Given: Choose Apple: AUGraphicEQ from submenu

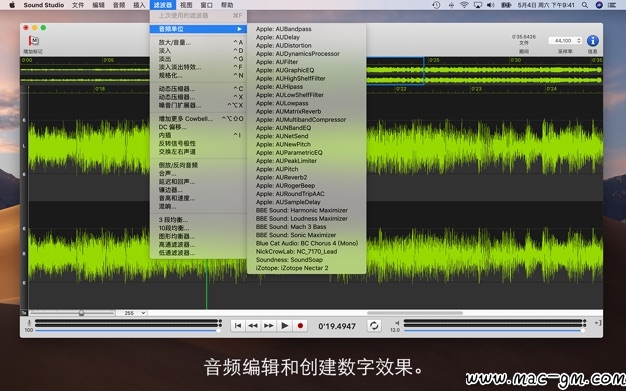Looking at the screenshot, I should (x=285, y=70).
